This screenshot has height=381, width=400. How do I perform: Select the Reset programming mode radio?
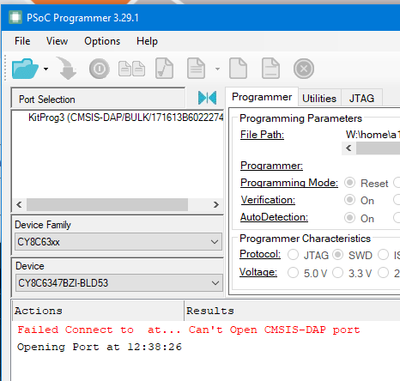(x=349, y=183)
